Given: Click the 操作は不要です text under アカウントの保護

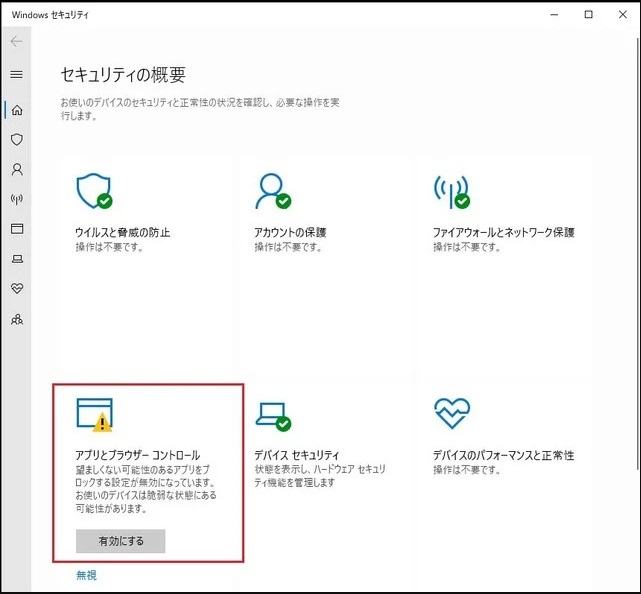Looking at the screenshot, I should click(x=288, y=247).
